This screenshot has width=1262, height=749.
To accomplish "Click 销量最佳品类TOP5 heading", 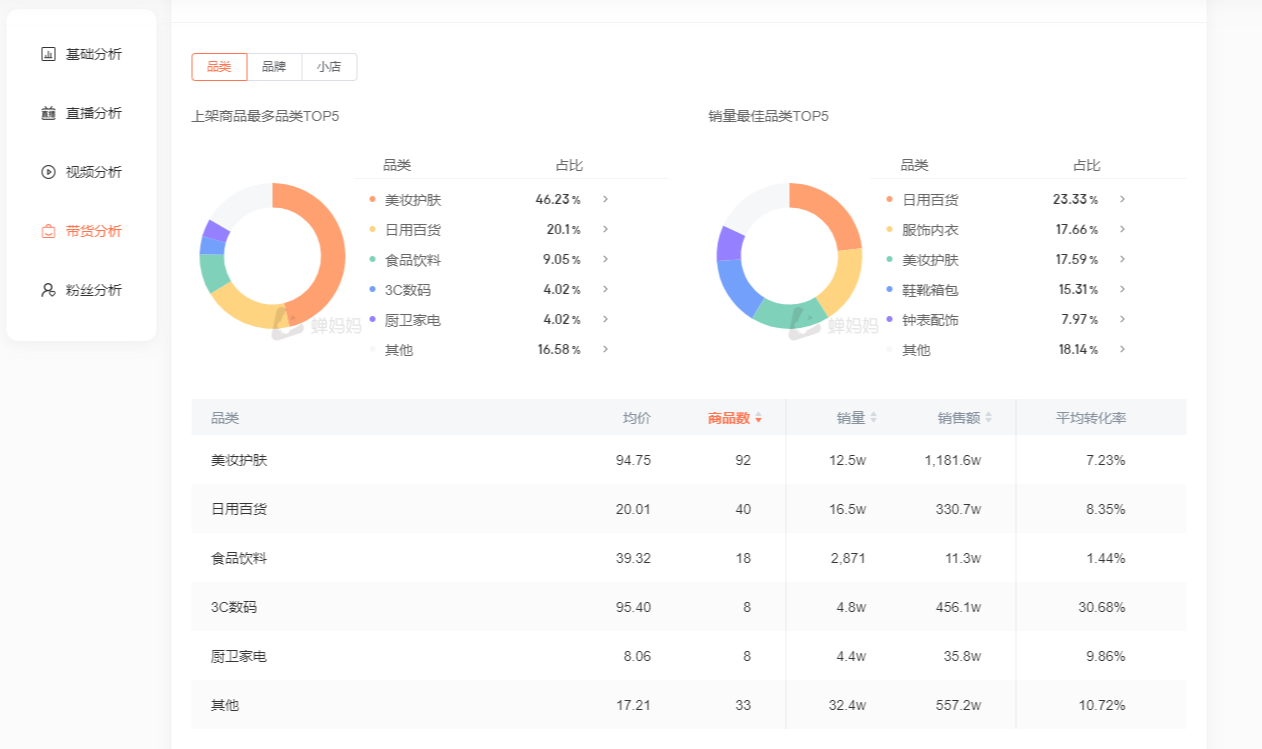I will click(x=768, y=116).
